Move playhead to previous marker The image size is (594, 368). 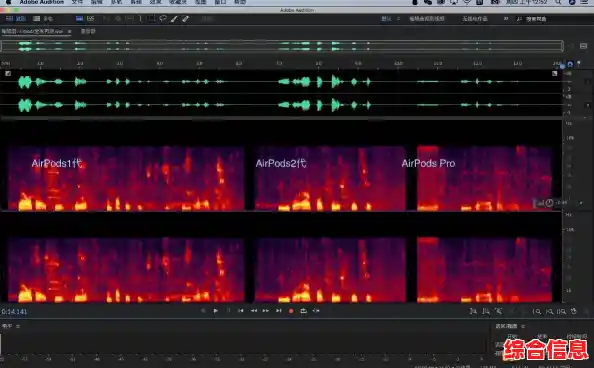click(241, 311)
